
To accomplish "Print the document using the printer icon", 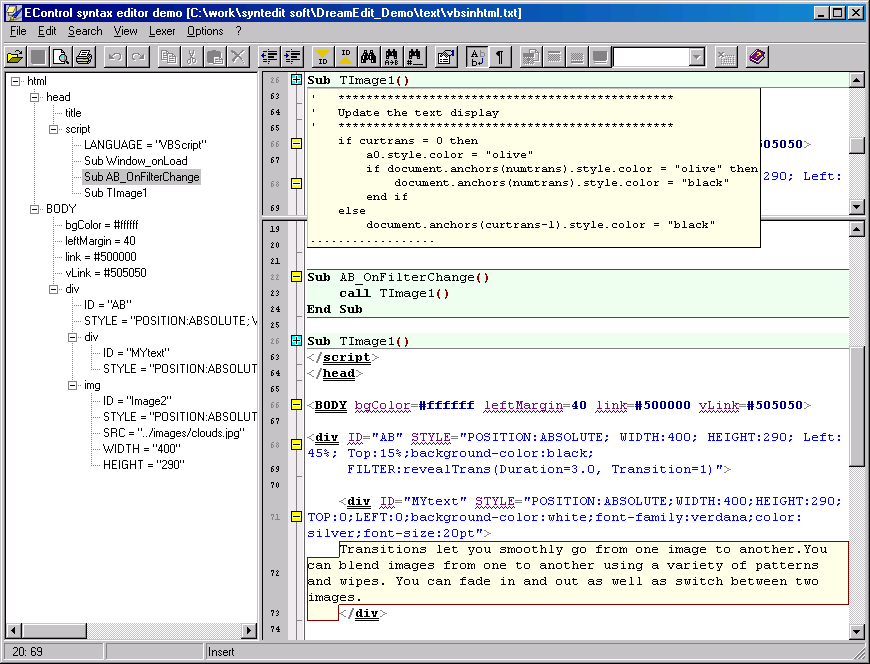I will tap(84, 57).
